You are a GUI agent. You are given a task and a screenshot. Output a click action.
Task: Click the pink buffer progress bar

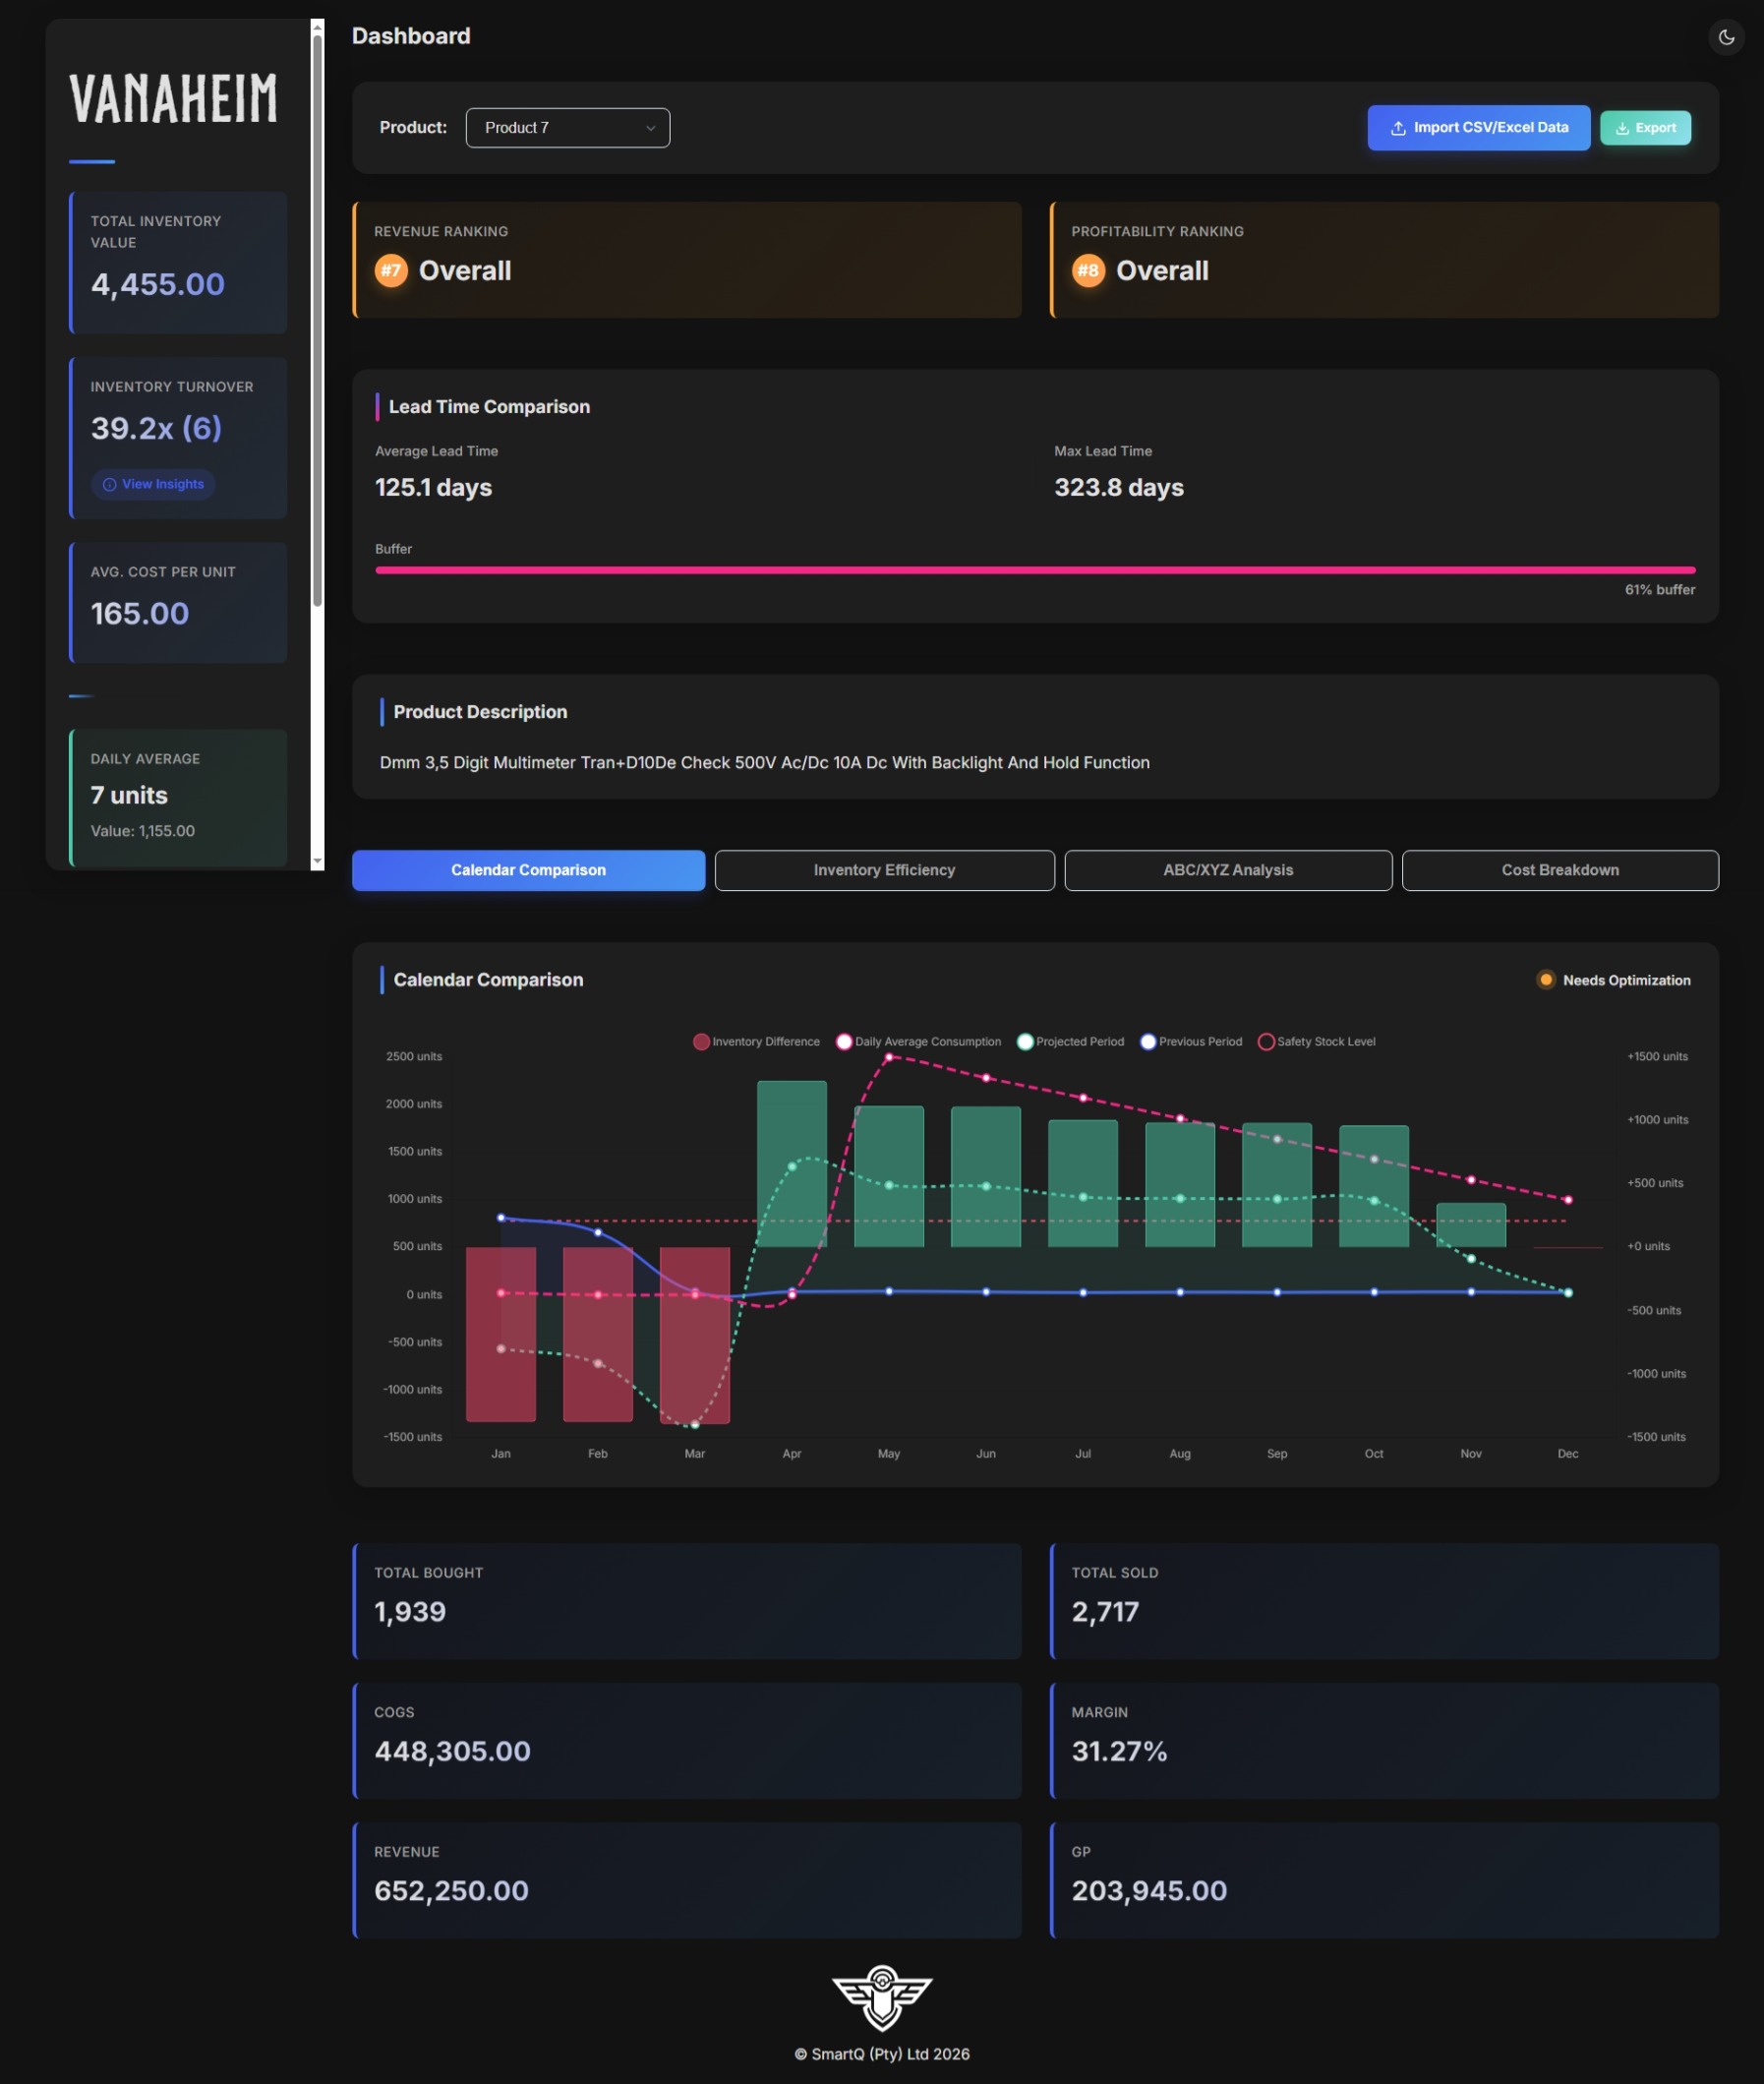click(1035, 570)
